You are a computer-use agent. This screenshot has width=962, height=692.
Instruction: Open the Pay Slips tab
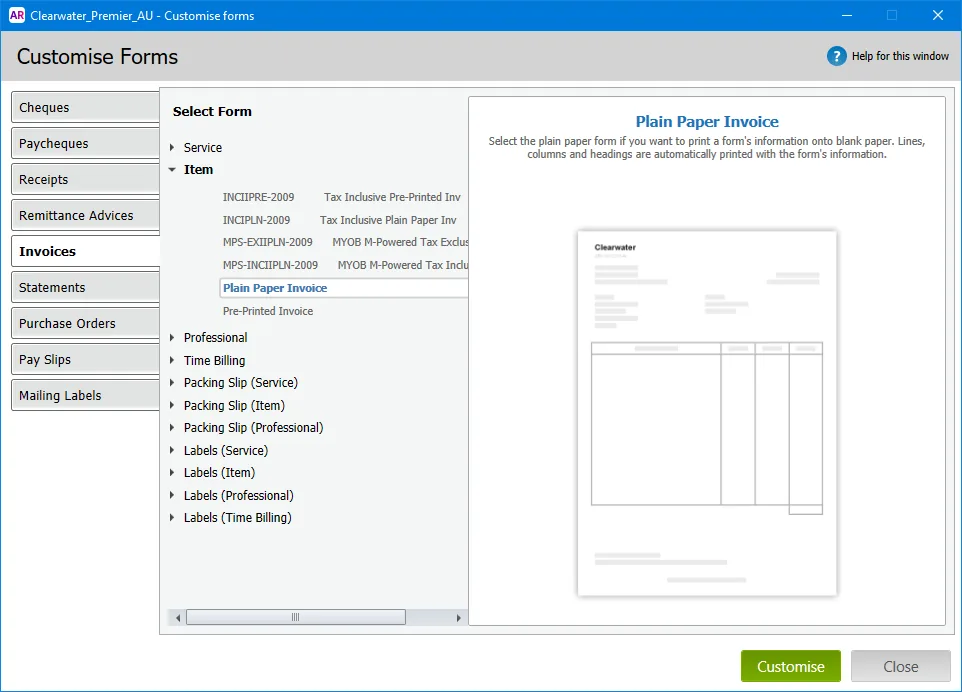coord(85,359)
